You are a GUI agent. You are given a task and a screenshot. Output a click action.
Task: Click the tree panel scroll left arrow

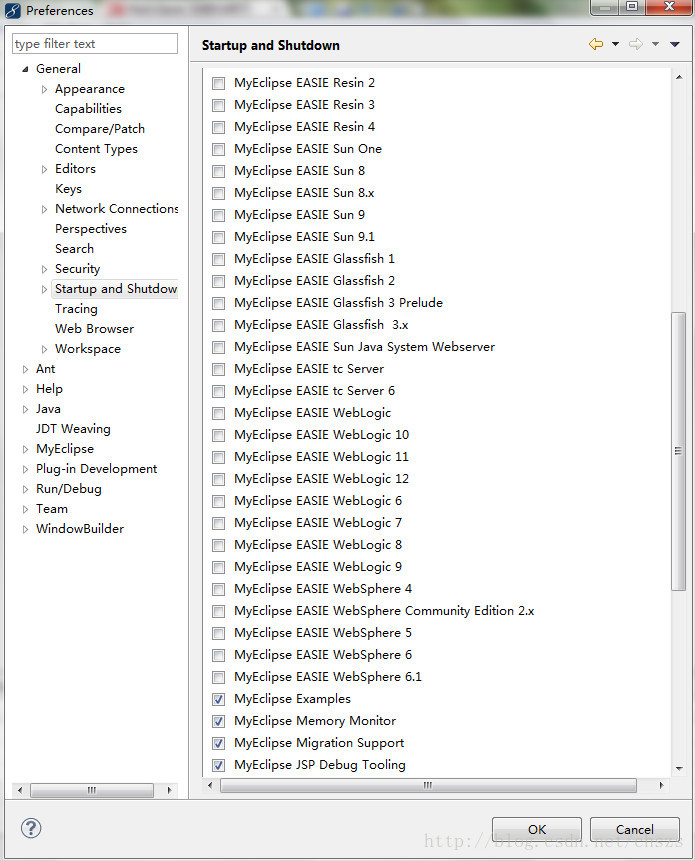click(x=20, y=790)
